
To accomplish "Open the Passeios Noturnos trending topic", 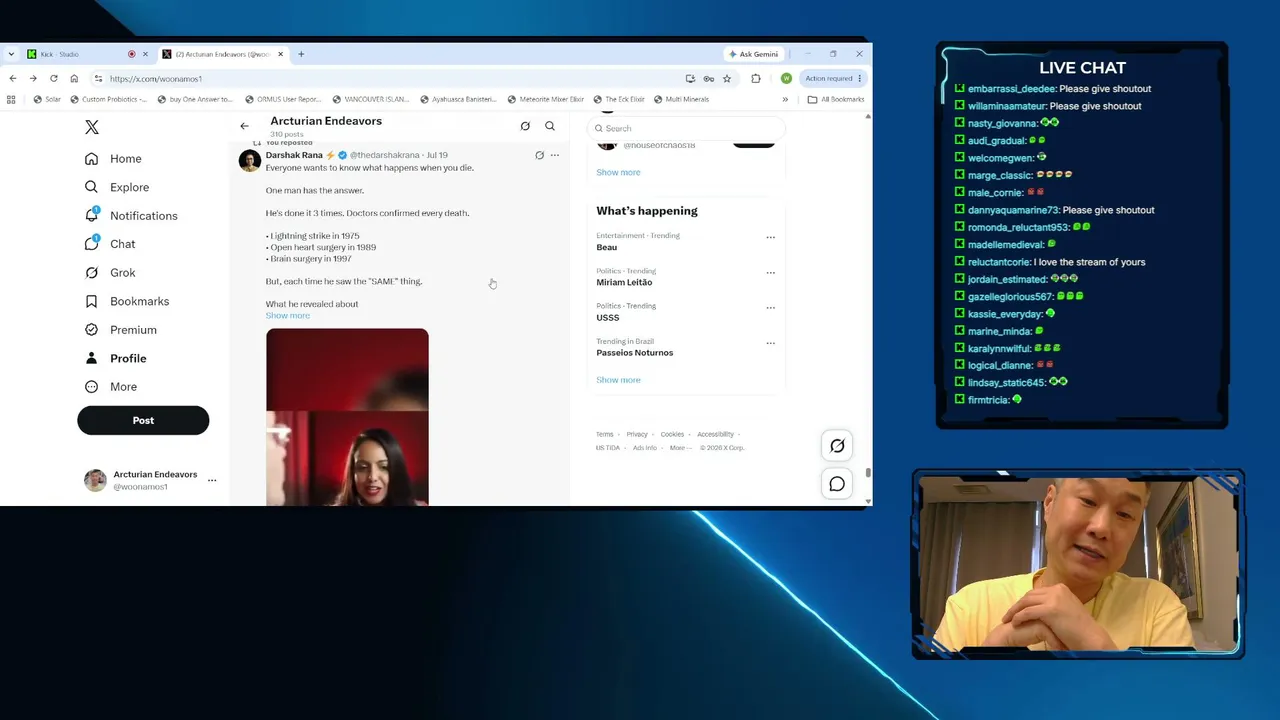I will click(635, 352).
